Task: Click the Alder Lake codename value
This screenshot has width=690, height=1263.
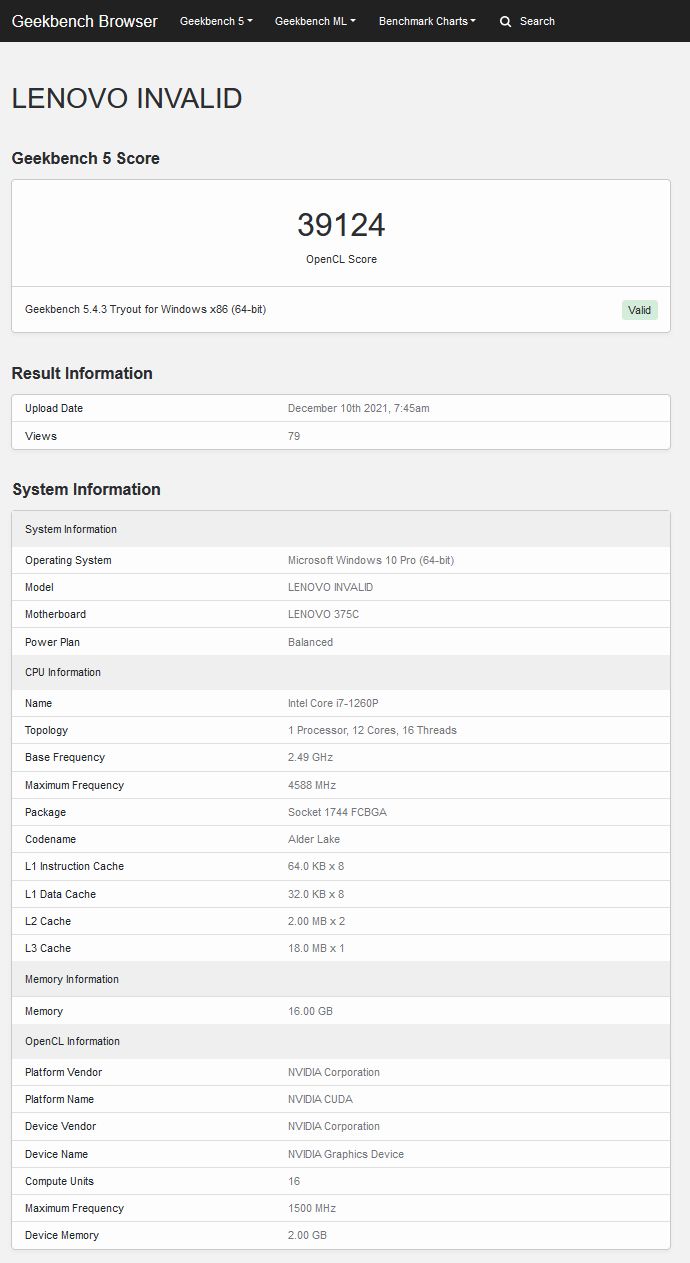Action: [x=314, y=839]
